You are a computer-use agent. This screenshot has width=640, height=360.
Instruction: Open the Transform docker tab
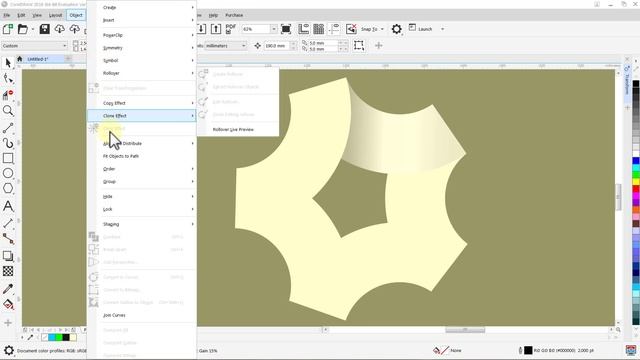pos(627,81)
